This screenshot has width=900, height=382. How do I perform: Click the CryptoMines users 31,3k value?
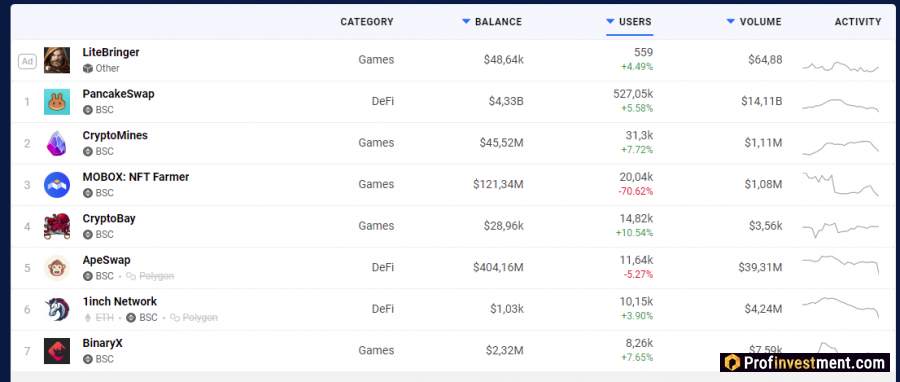tap(639, 135)
